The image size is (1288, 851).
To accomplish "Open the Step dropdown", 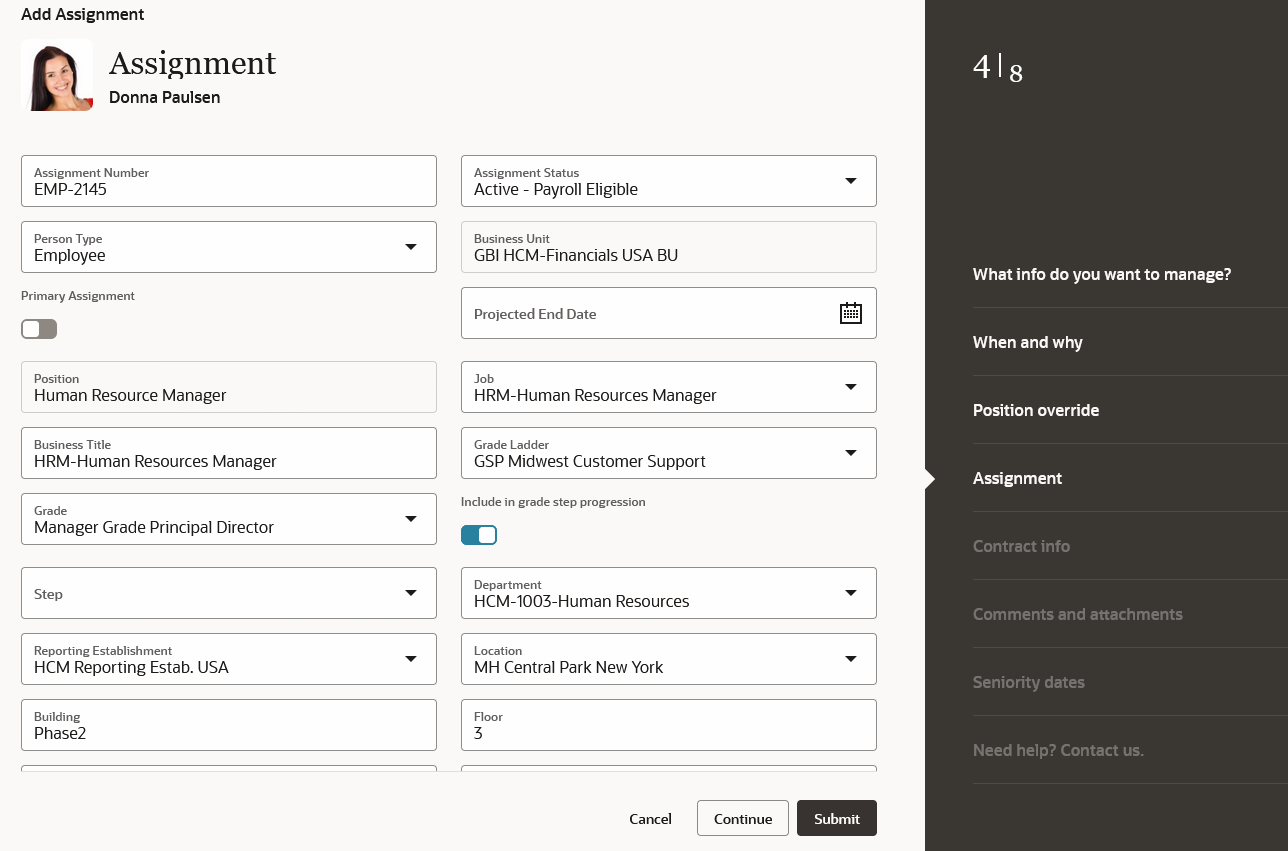I will coord(411,593).
